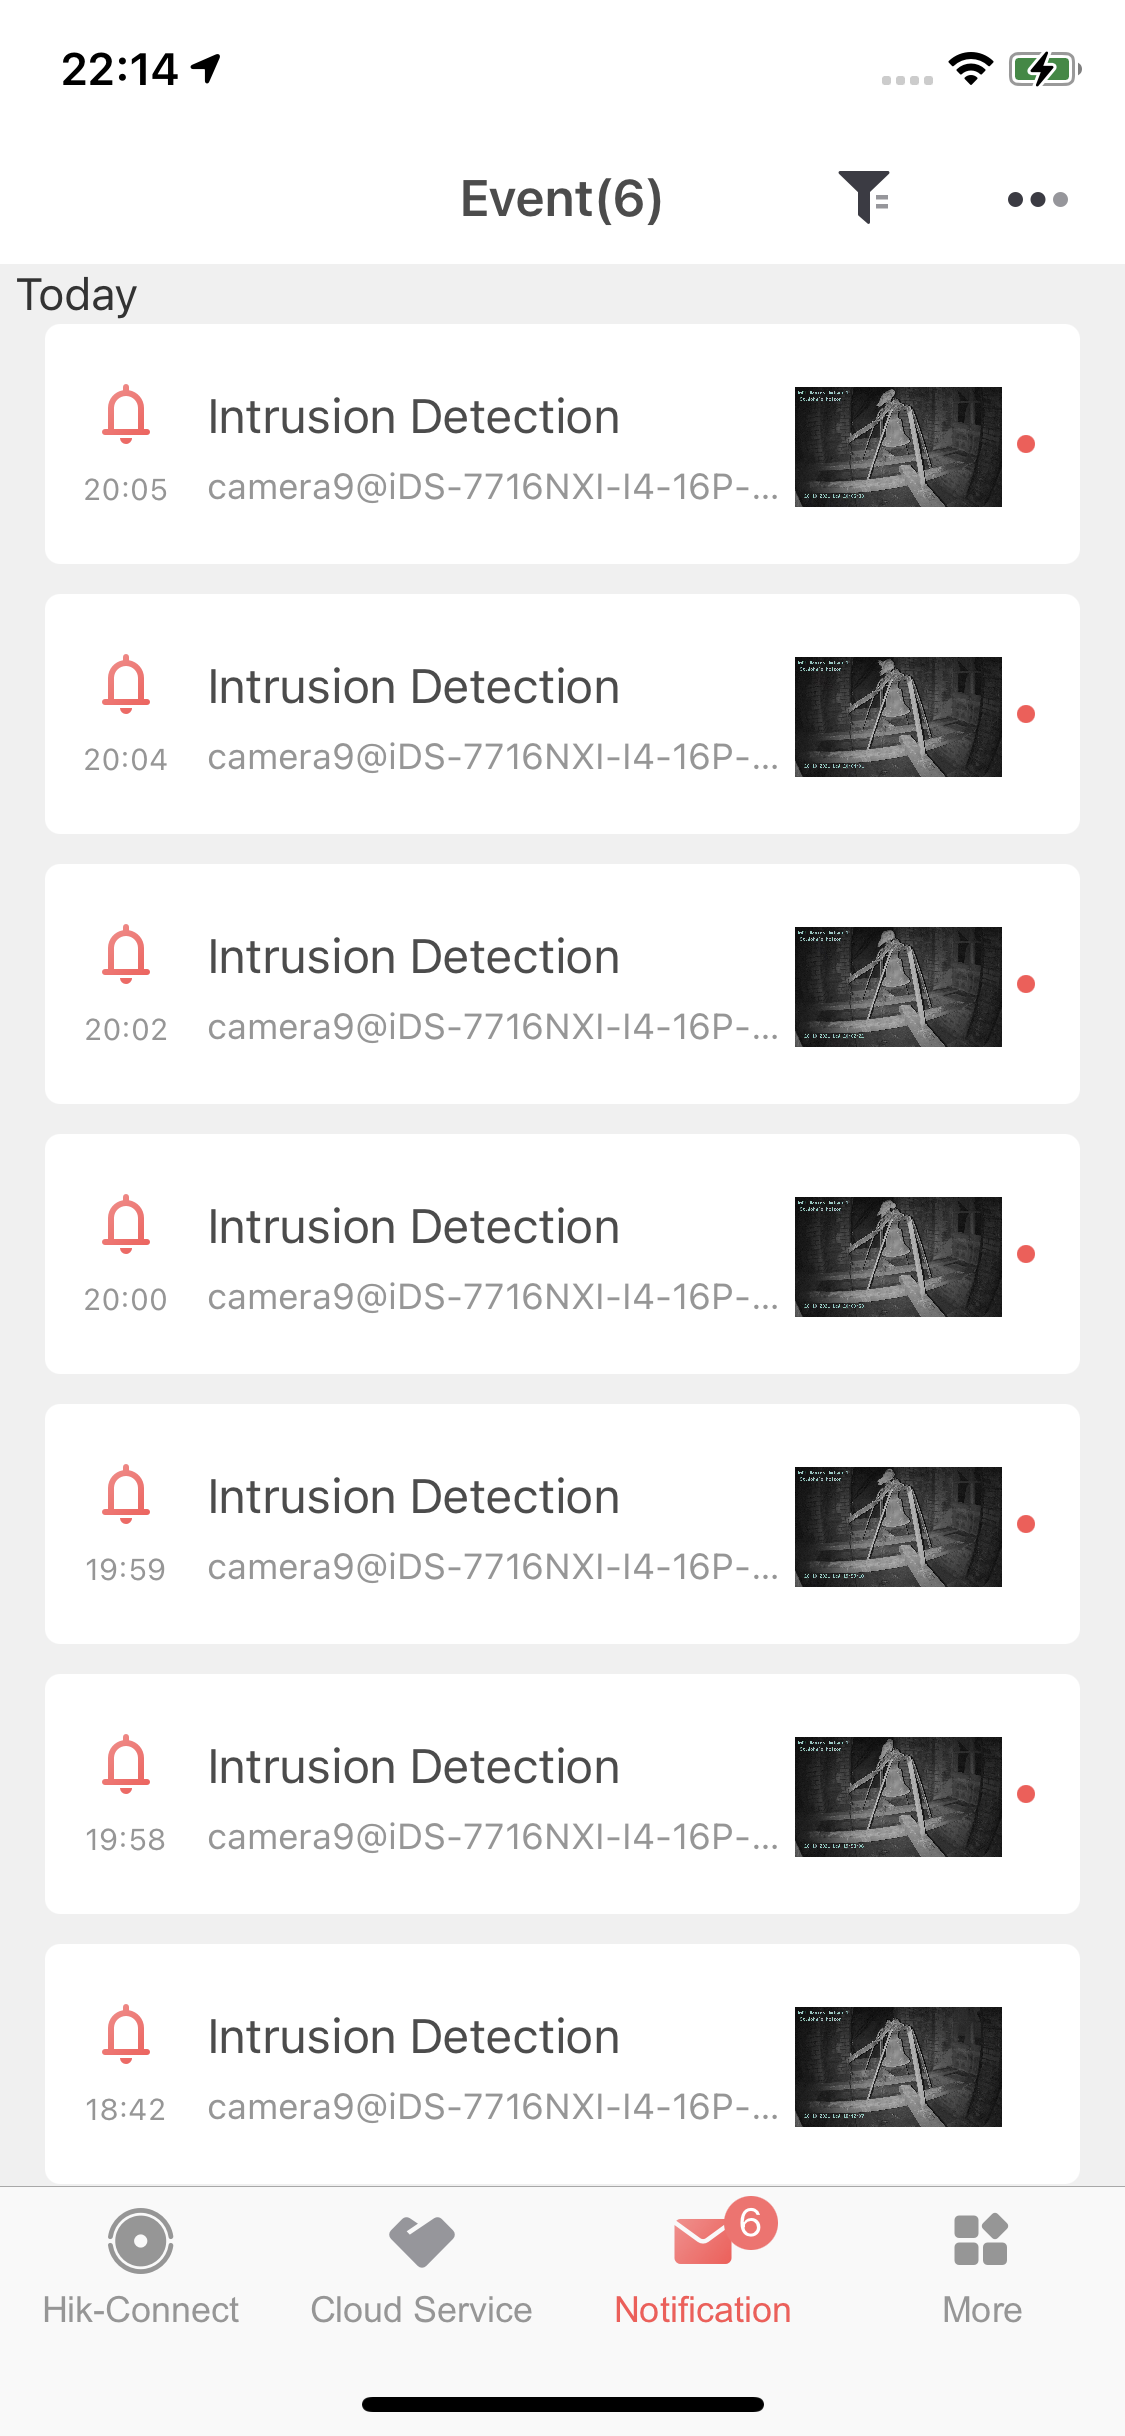Viewport: 1125px width, 2436px height.
Task: Tap the unread red dot on 20:04 event
Action: point(1026,714)
